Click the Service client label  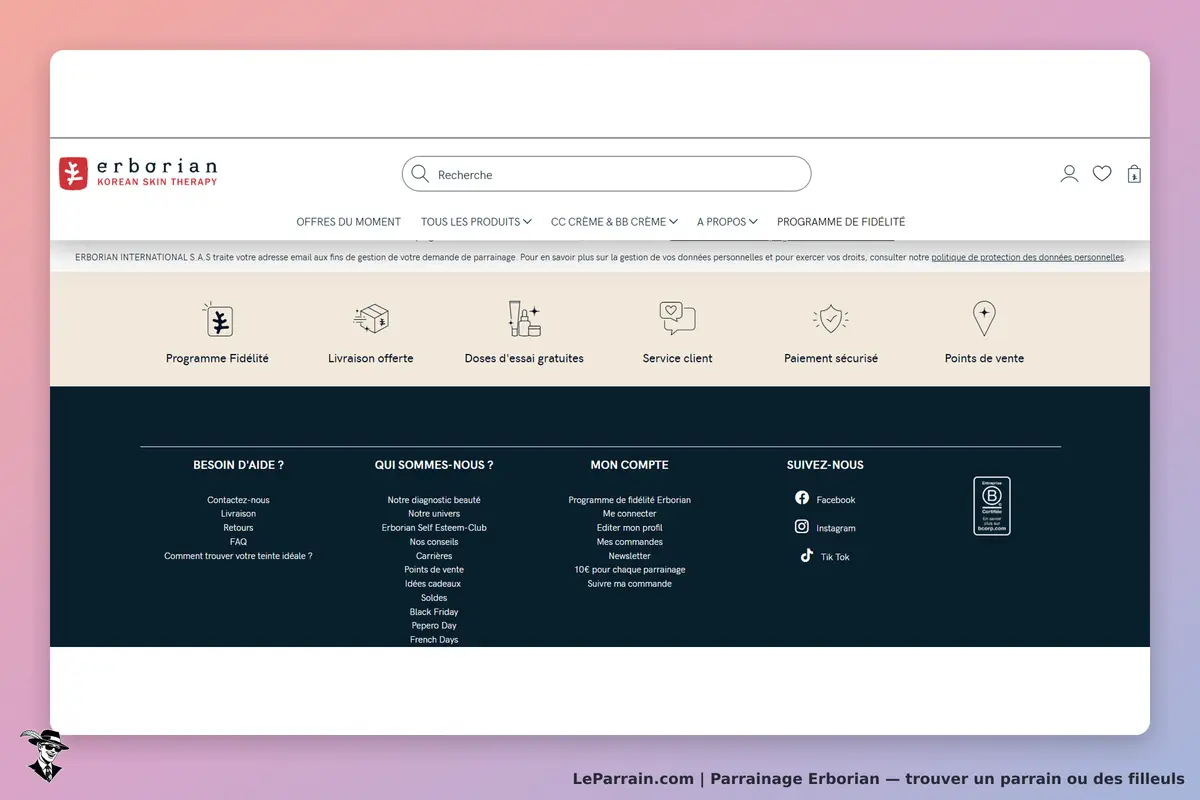pos(677,358)
